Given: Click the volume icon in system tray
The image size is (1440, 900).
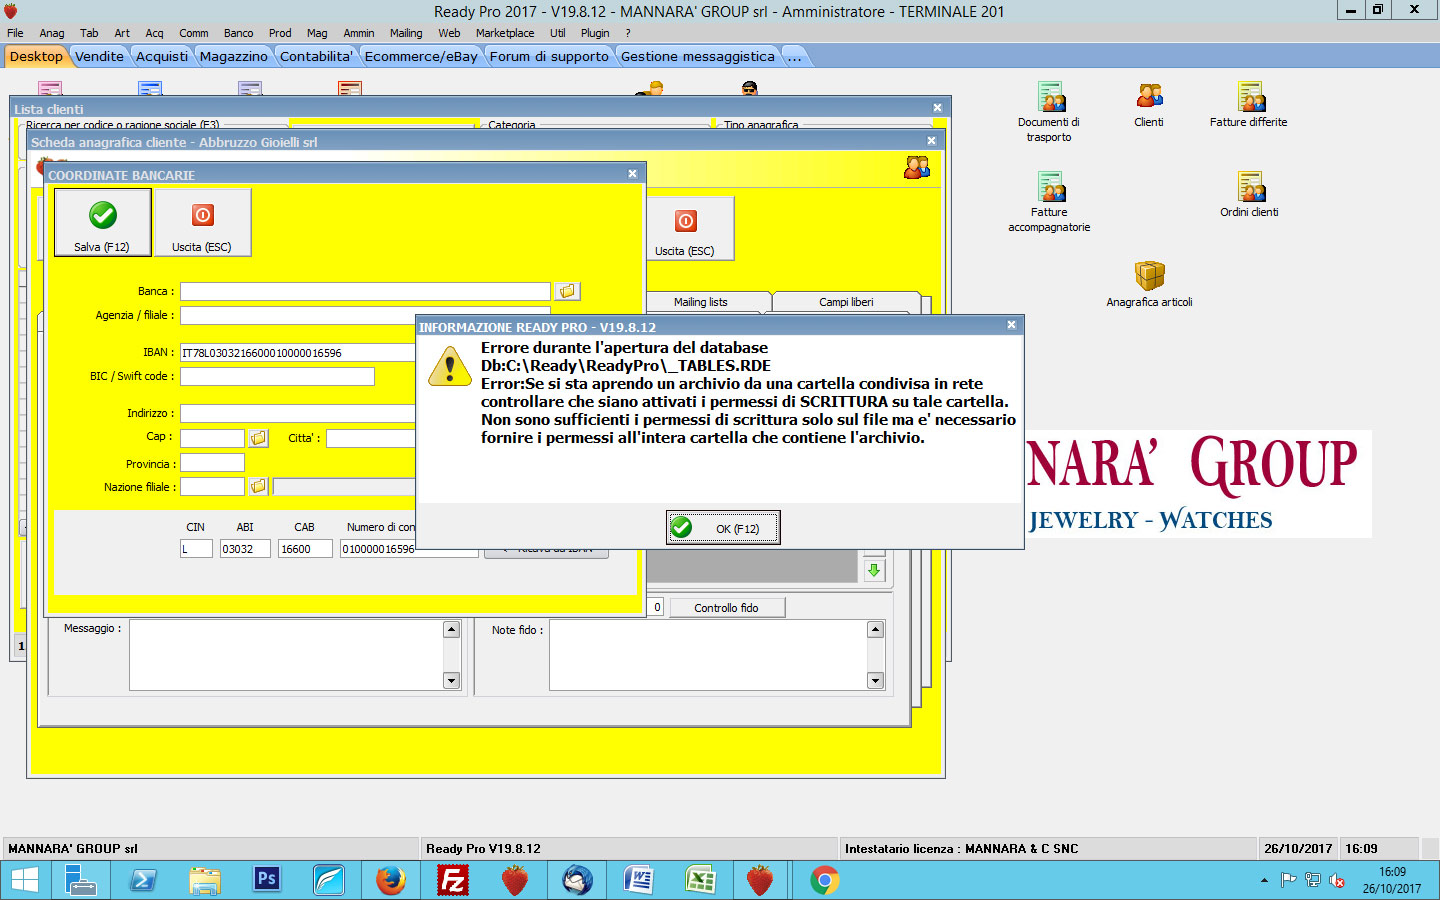Looking at the screenshot, I should (x=1336, y=880).
